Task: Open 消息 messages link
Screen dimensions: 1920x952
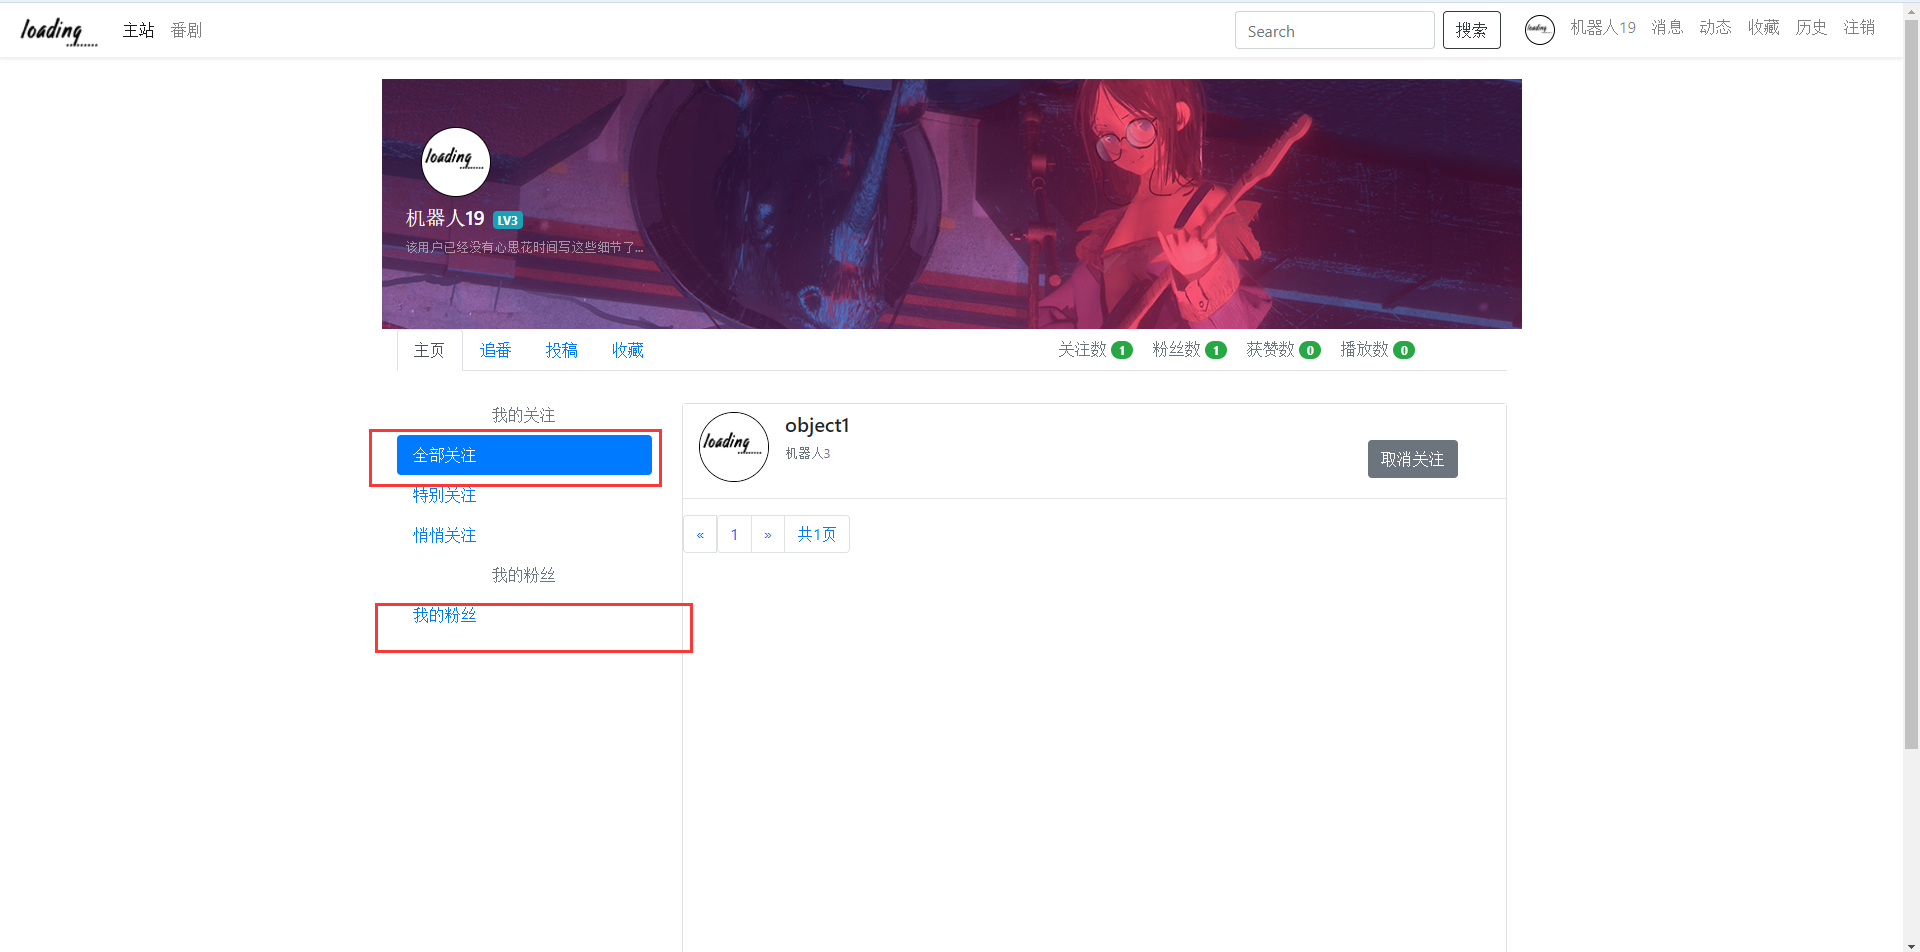Action: 1667,28
